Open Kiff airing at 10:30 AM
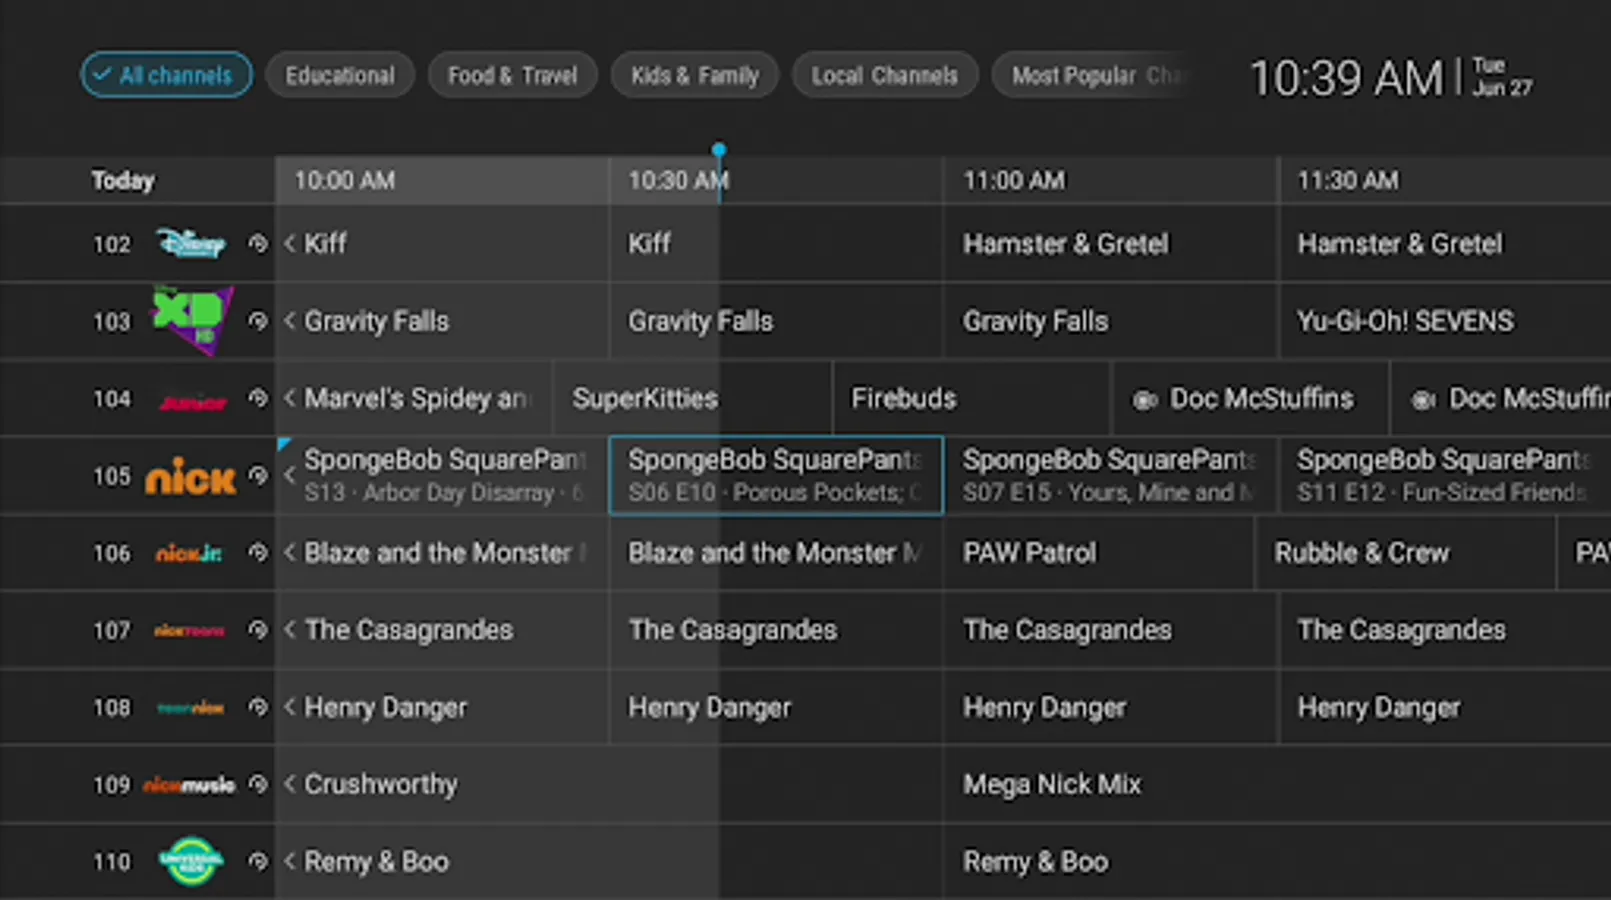 coord(776,243)
